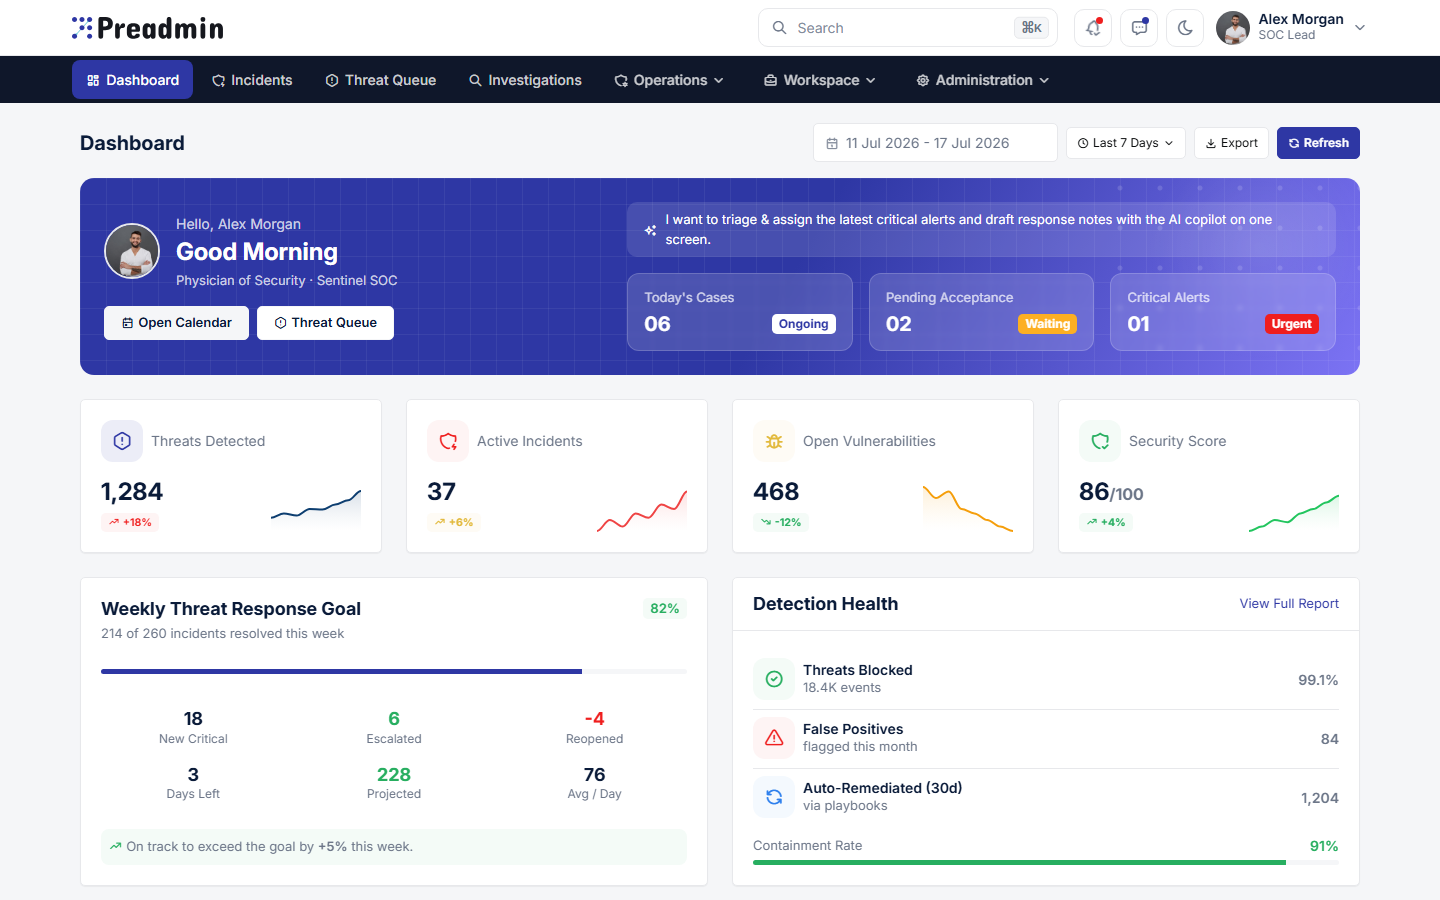Click the Auto-Remediated refresh icon
The image size is (1440, 900).
(774, 797)
